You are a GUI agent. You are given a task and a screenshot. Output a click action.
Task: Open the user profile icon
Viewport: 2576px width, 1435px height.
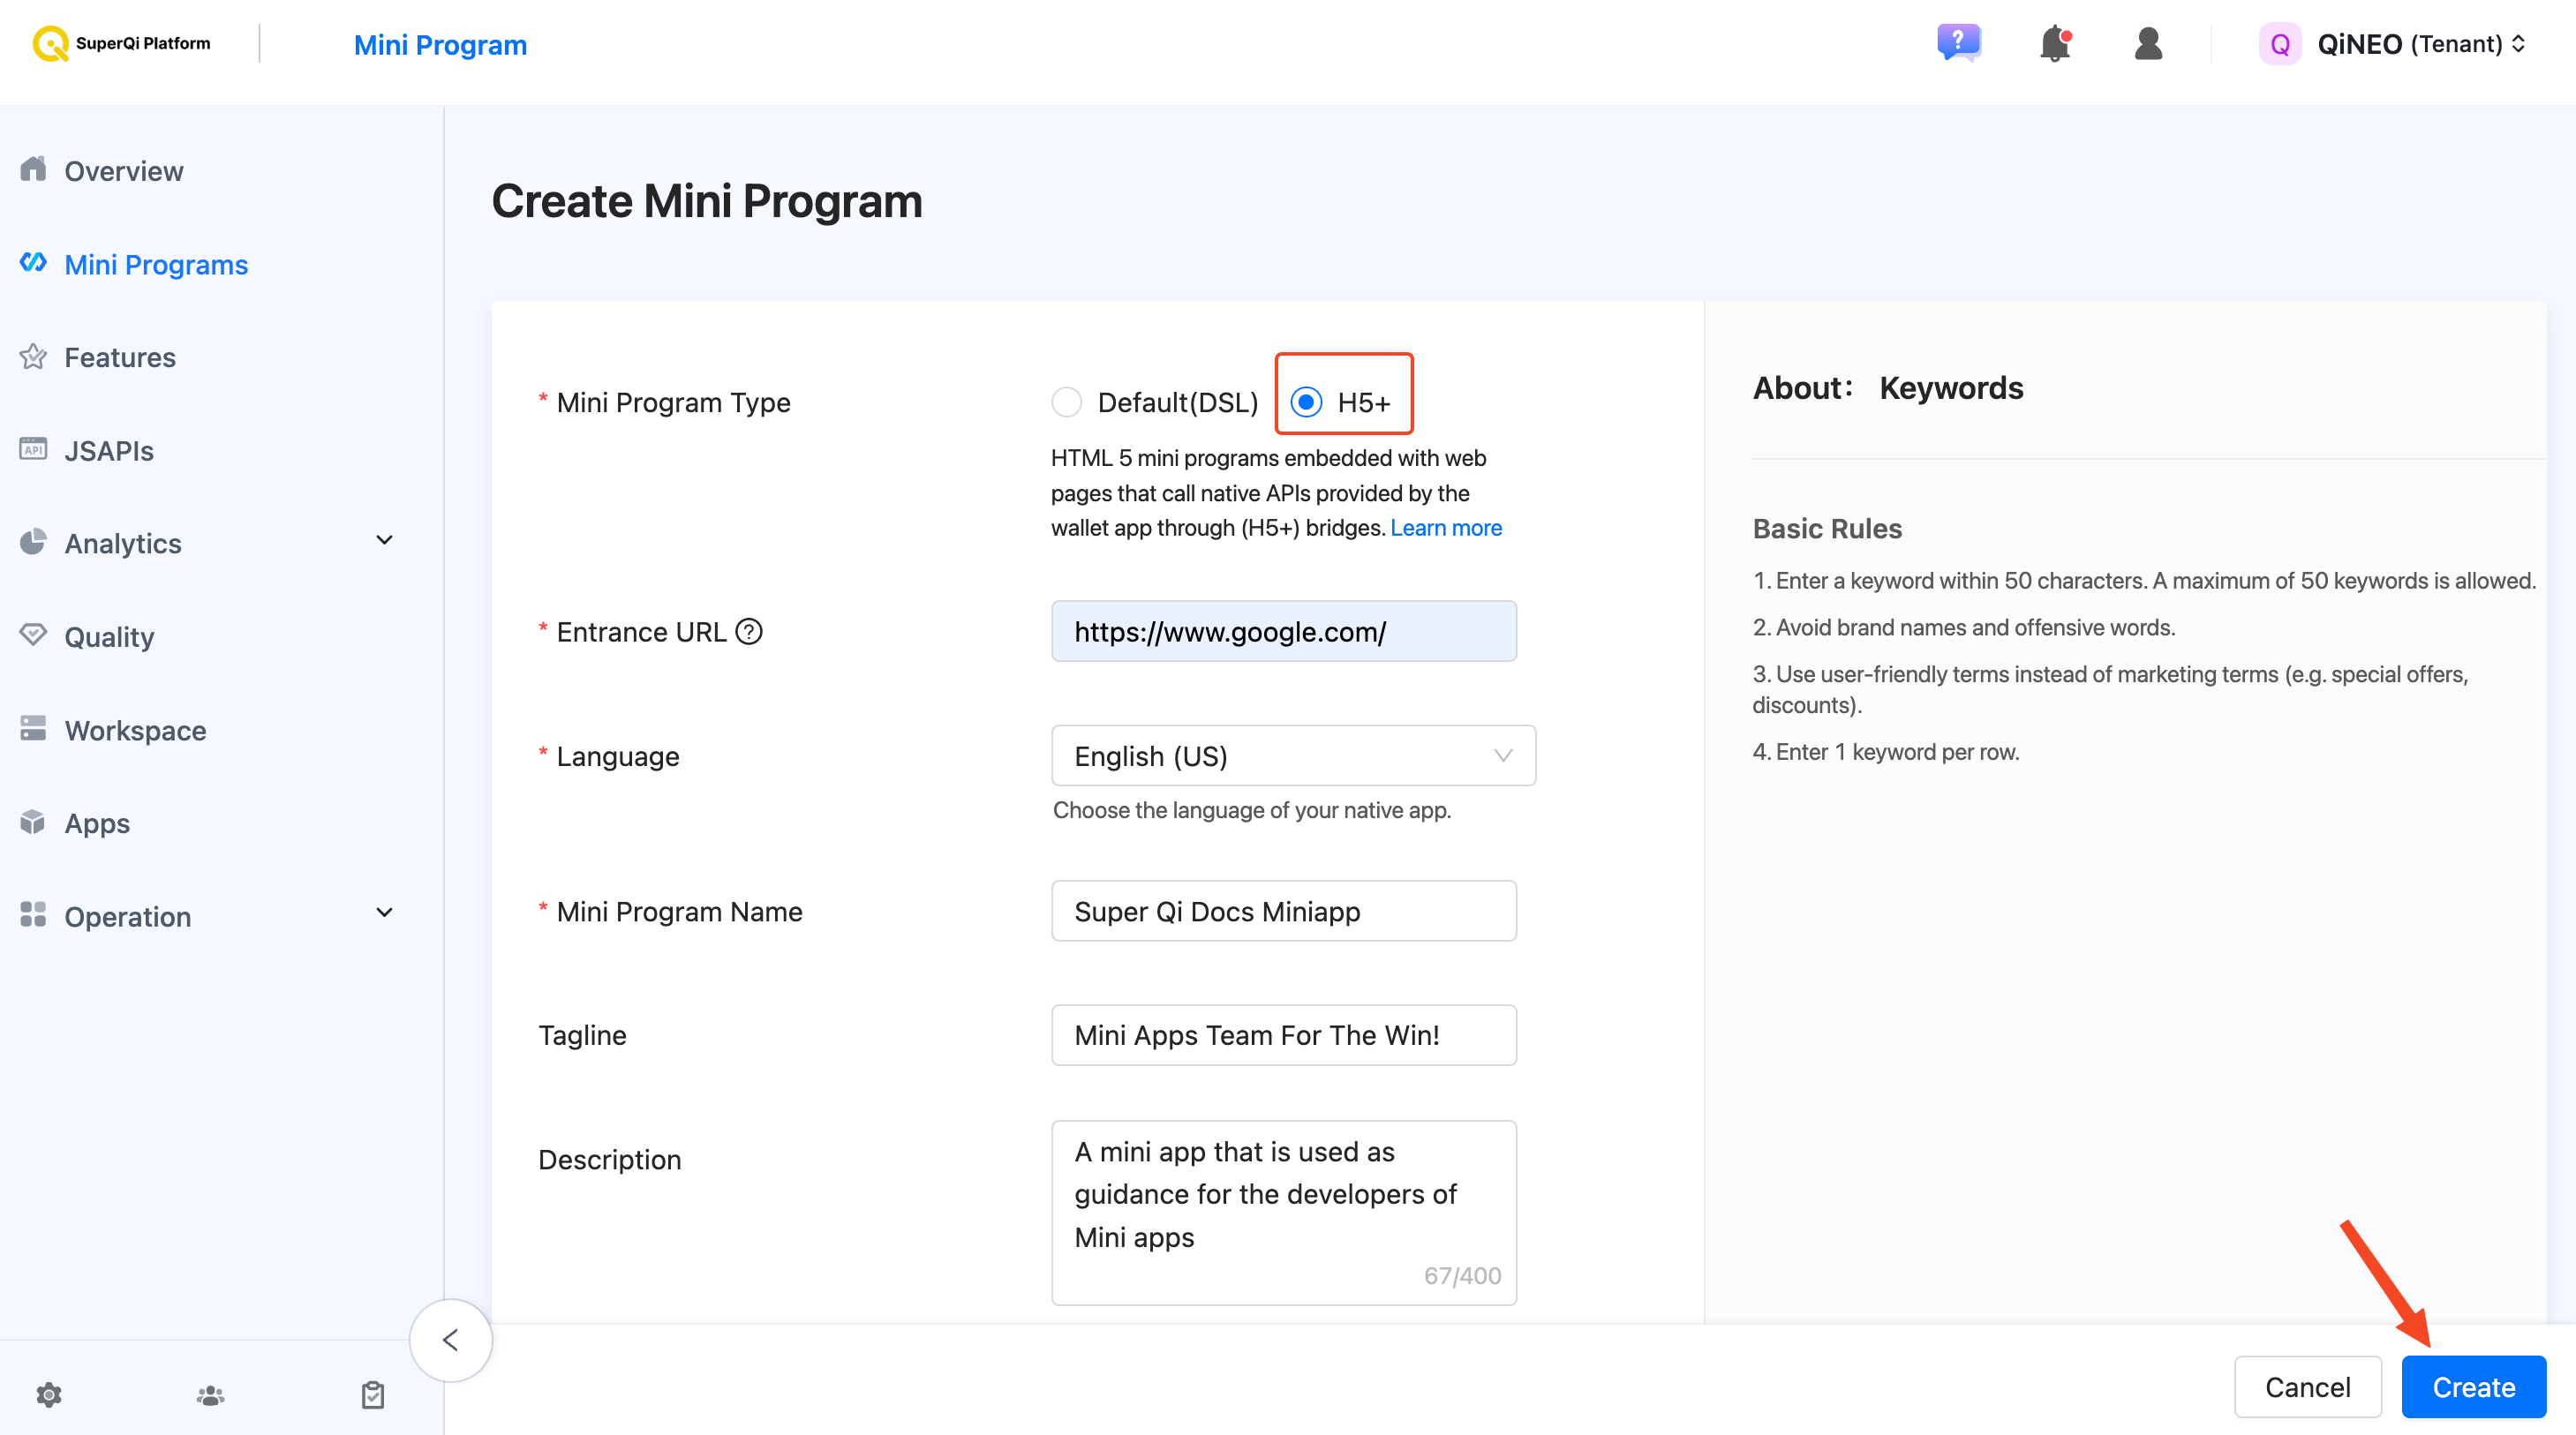(2148, 44)
